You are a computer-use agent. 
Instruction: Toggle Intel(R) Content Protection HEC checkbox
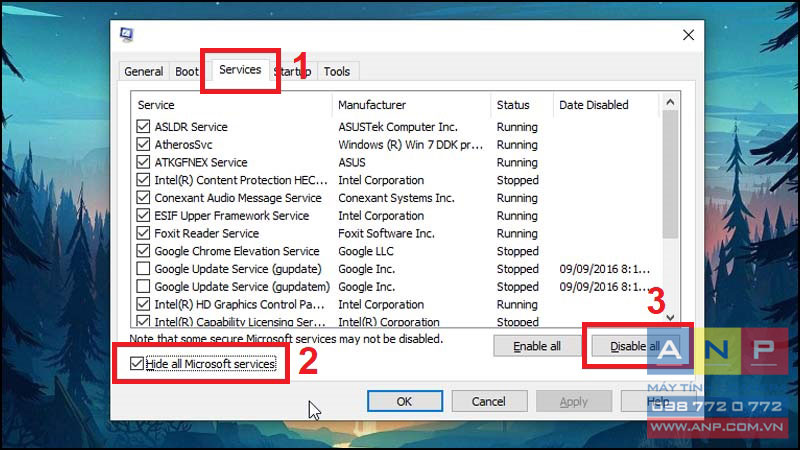point(143,180)
